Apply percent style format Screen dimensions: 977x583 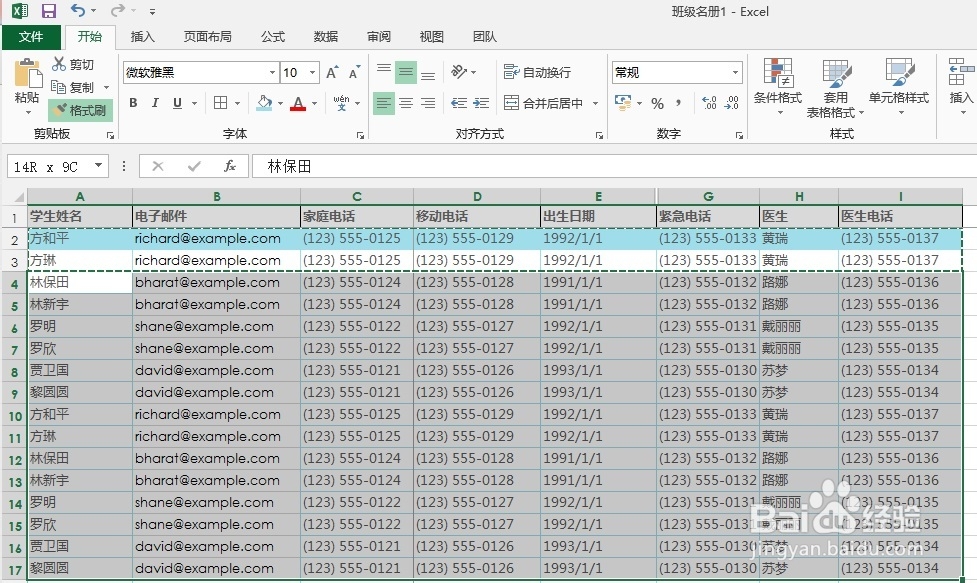click(657, 103)
